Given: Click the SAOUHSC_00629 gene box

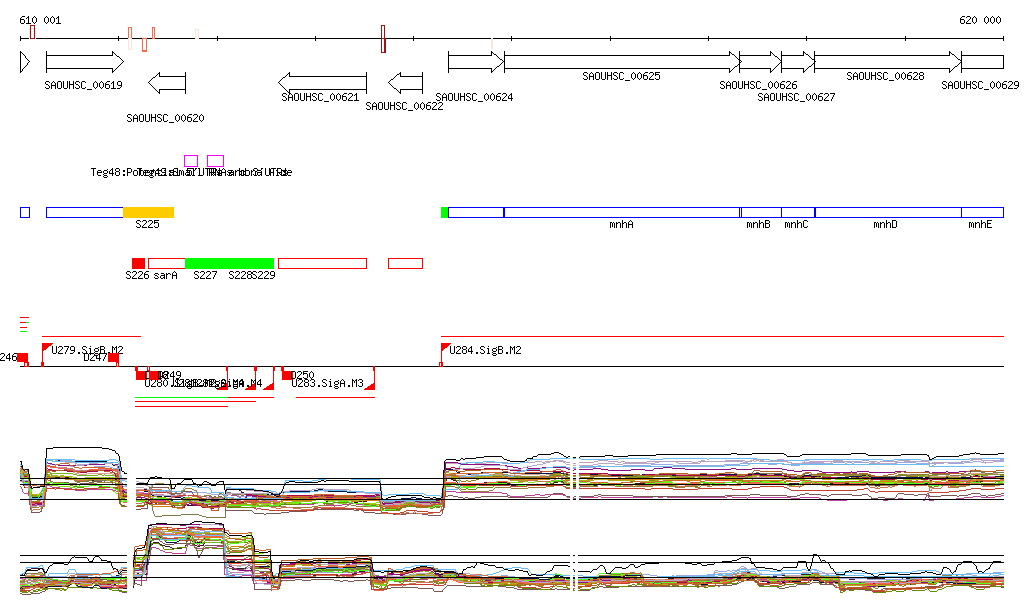Looking at the screenshot, I should tap(983, 62).
